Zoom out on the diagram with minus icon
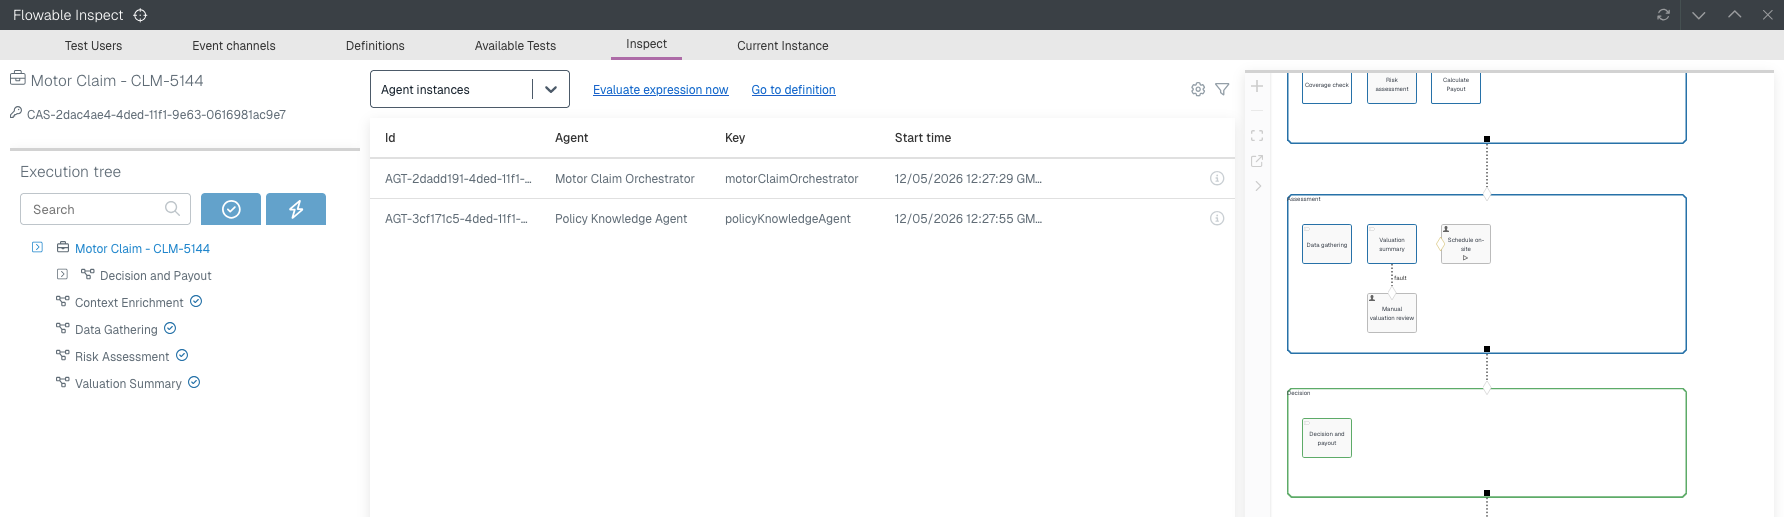Image resolution: width=1784 pixels, height=517 pixels. [1257, 110]
